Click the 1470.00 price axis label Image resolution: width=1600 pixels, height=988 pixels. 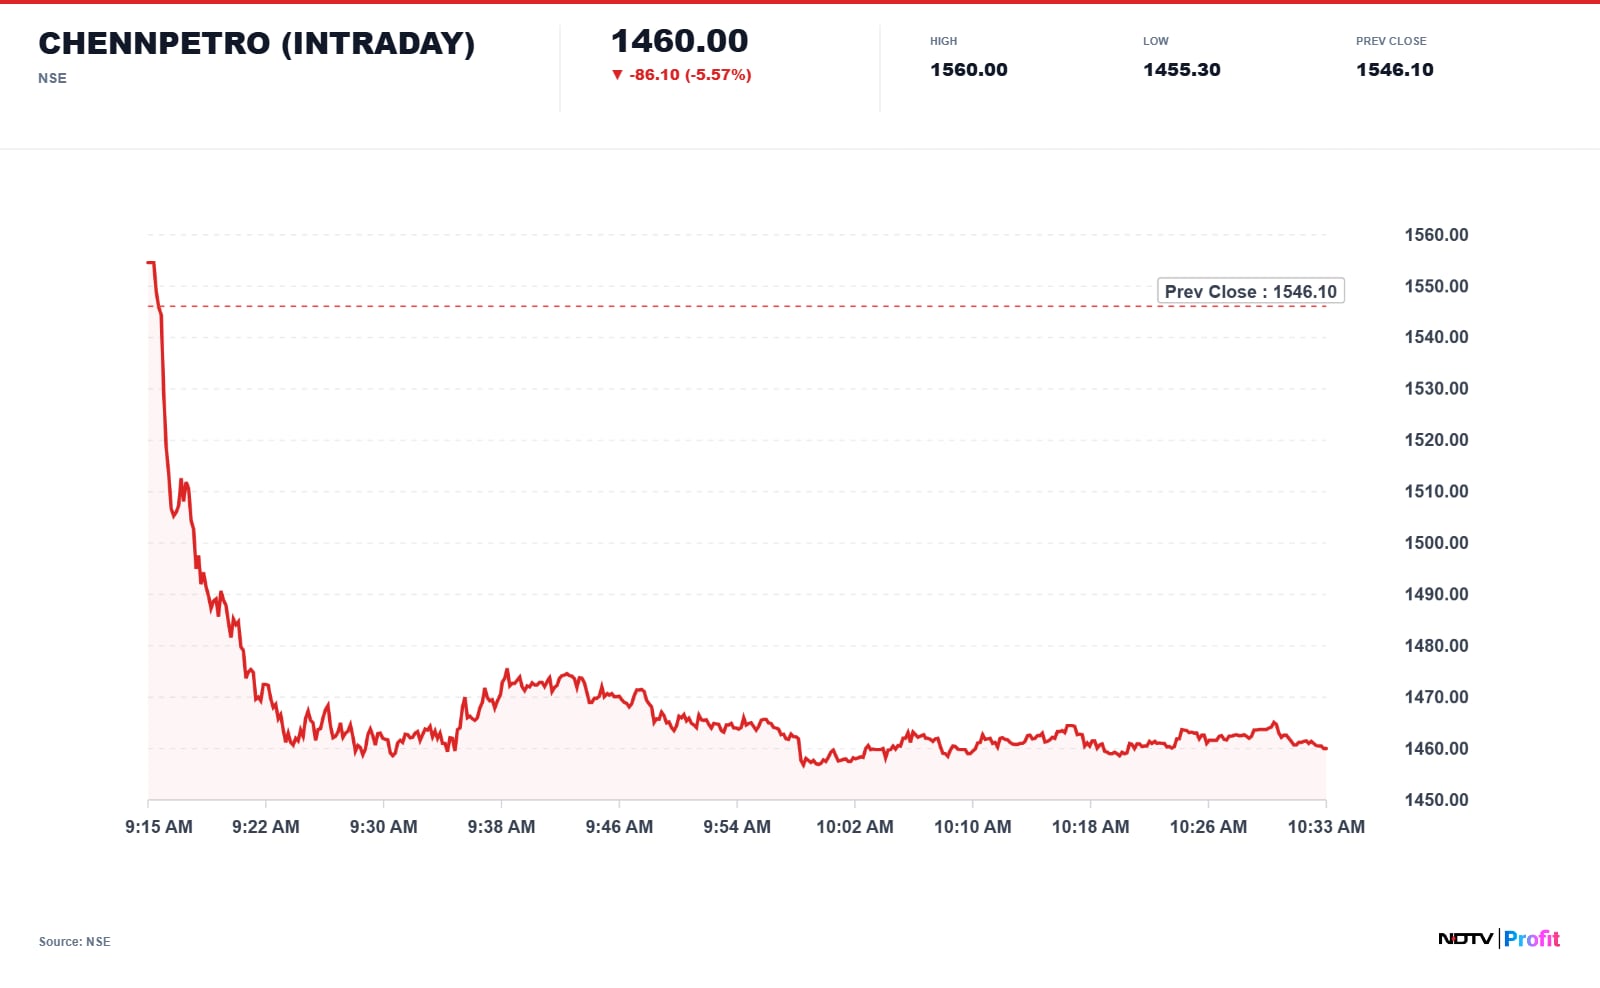(x=1436, y=697)
